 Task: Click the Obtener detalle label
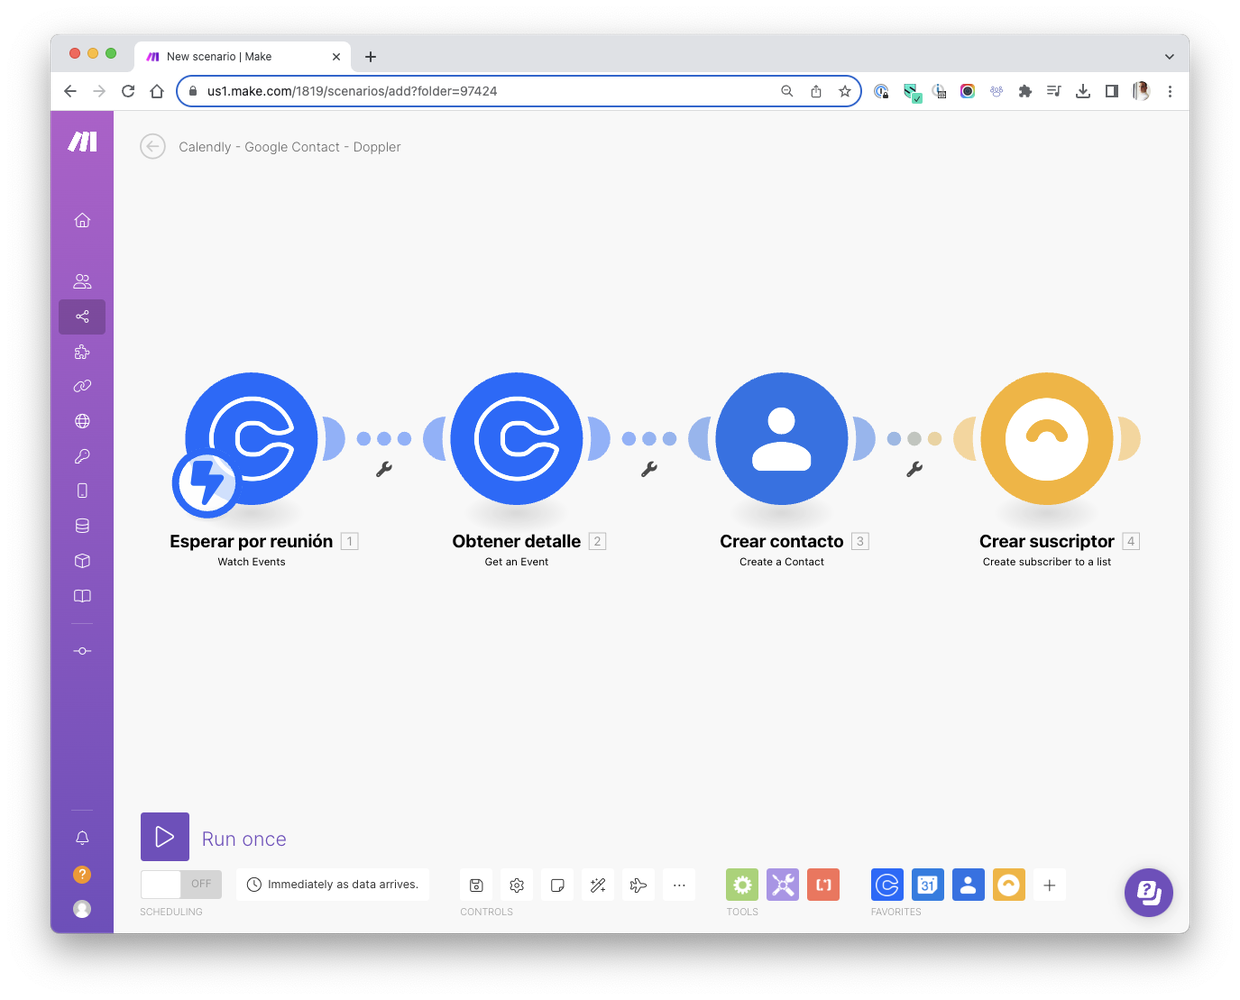click(516, 541)
